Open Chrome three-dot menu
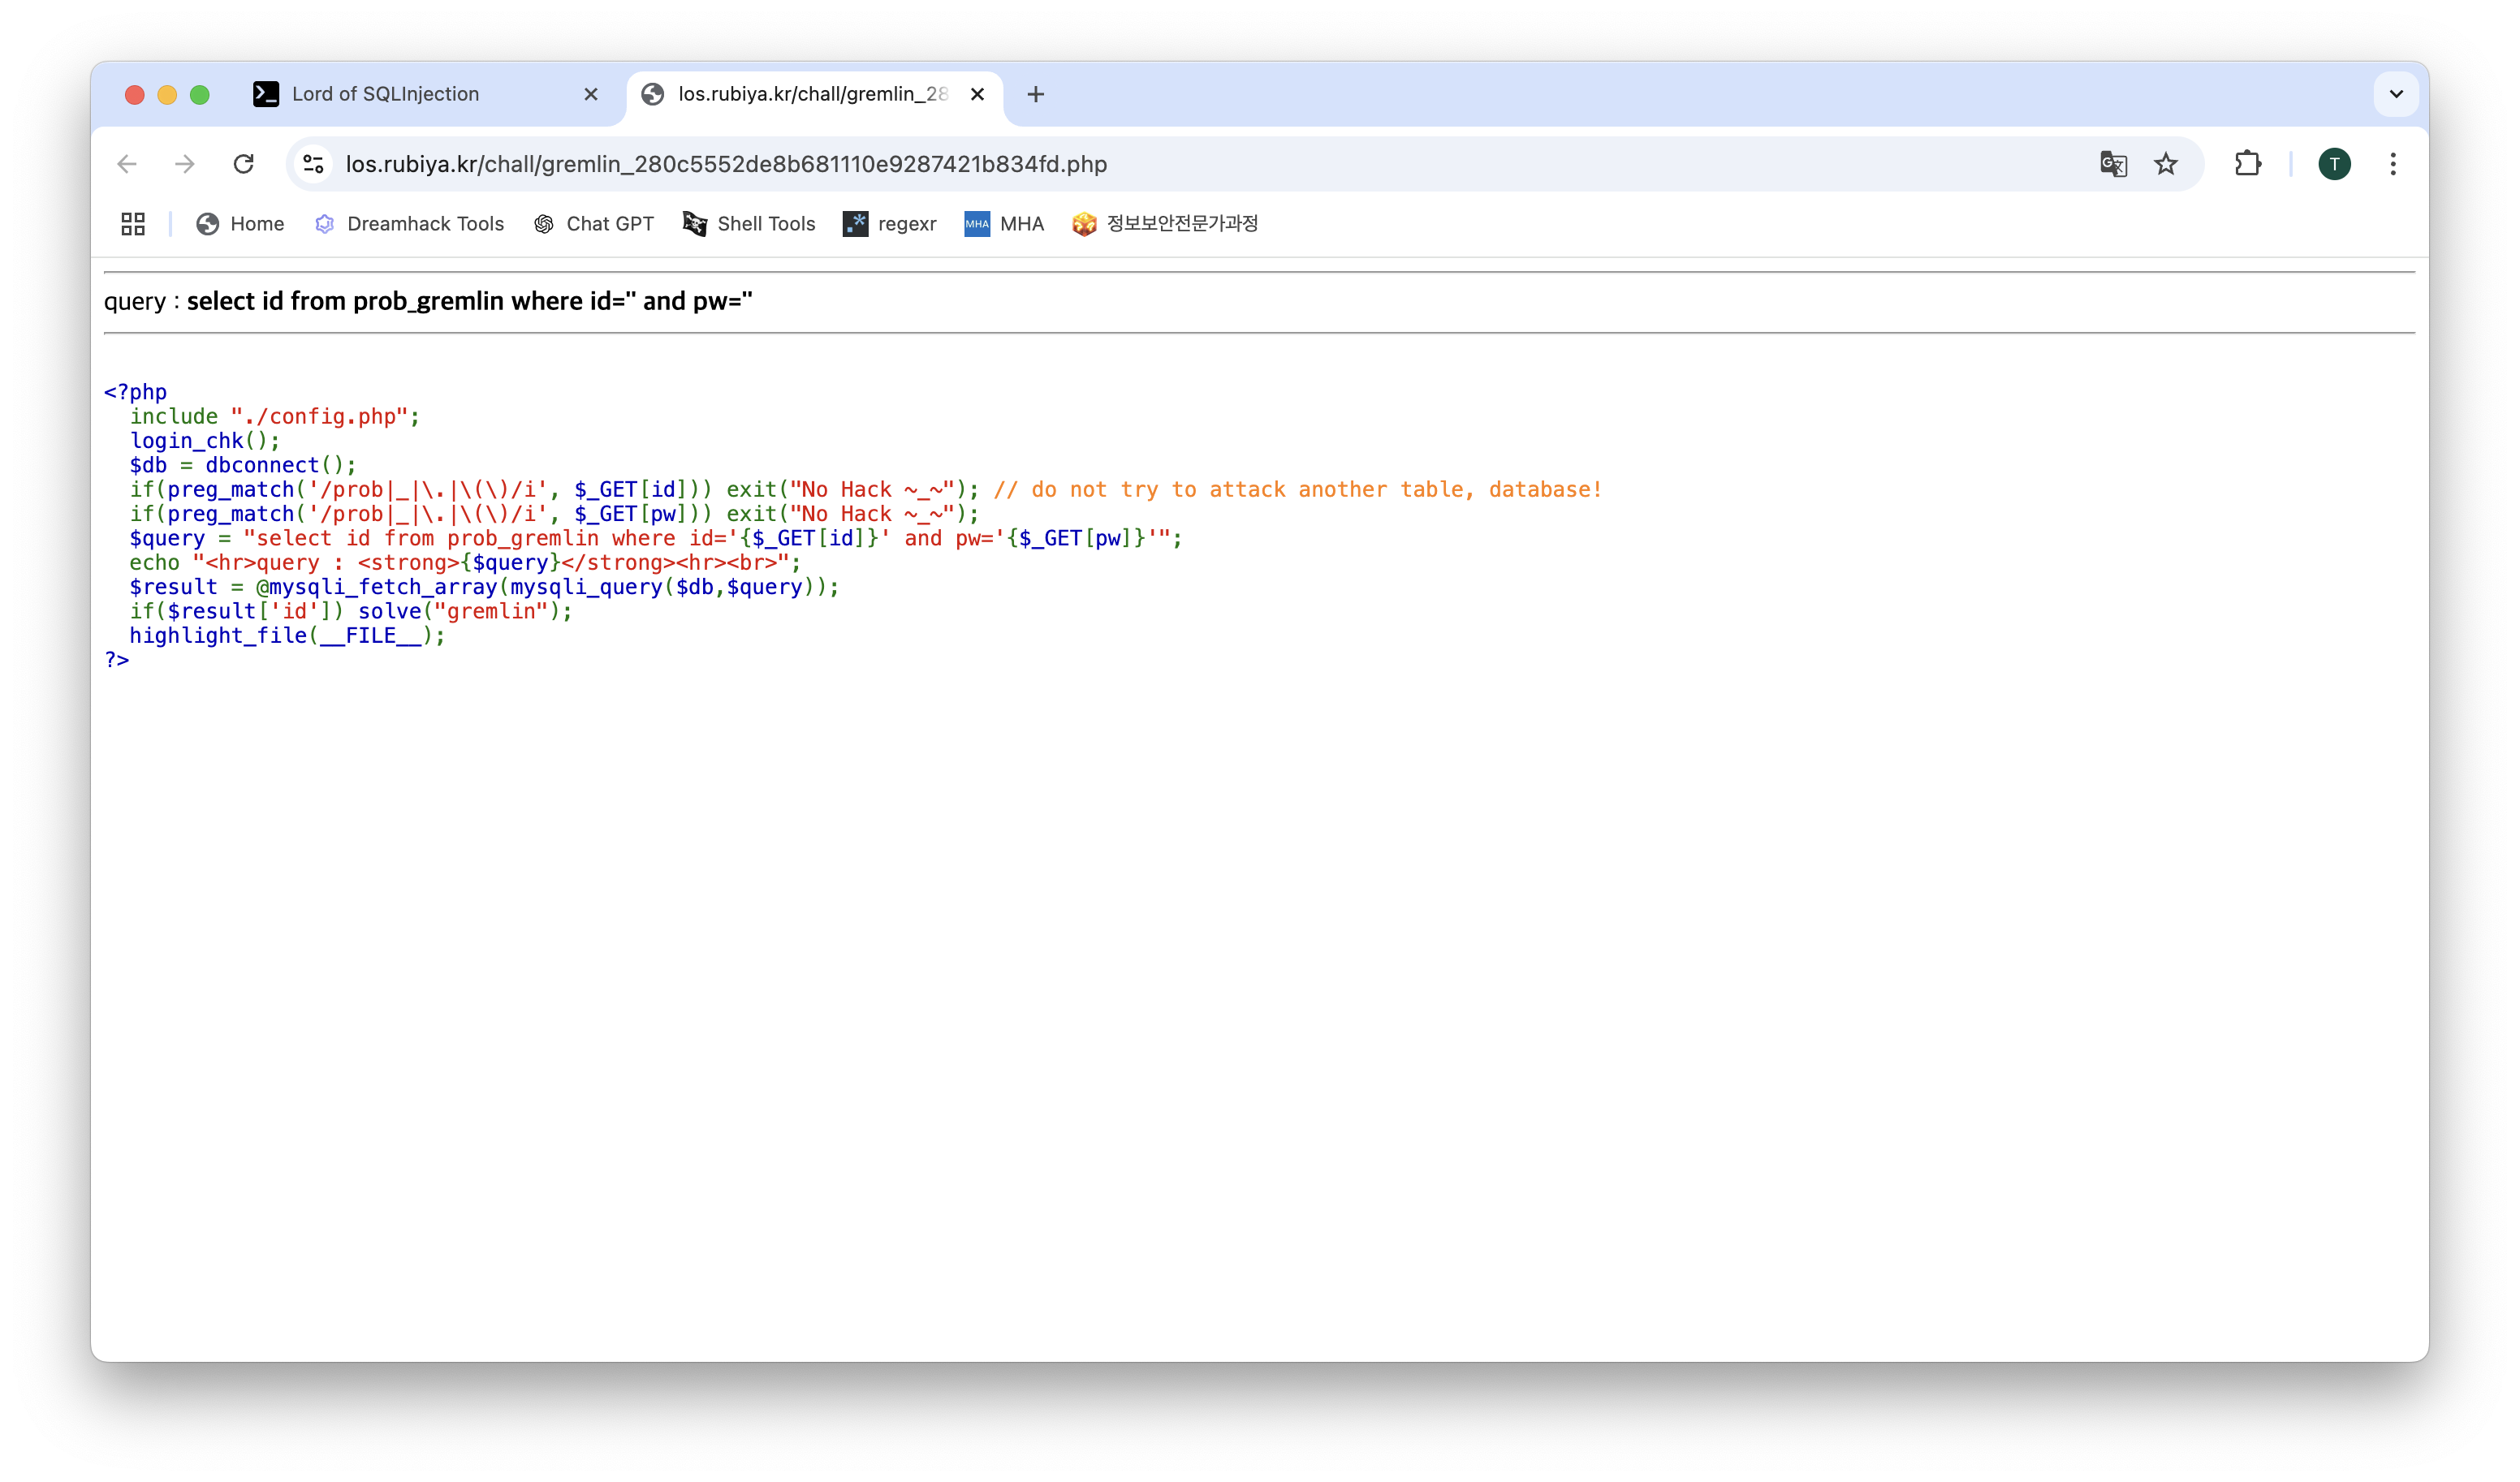2520x1482 pixels. [x=2393, y=164]
